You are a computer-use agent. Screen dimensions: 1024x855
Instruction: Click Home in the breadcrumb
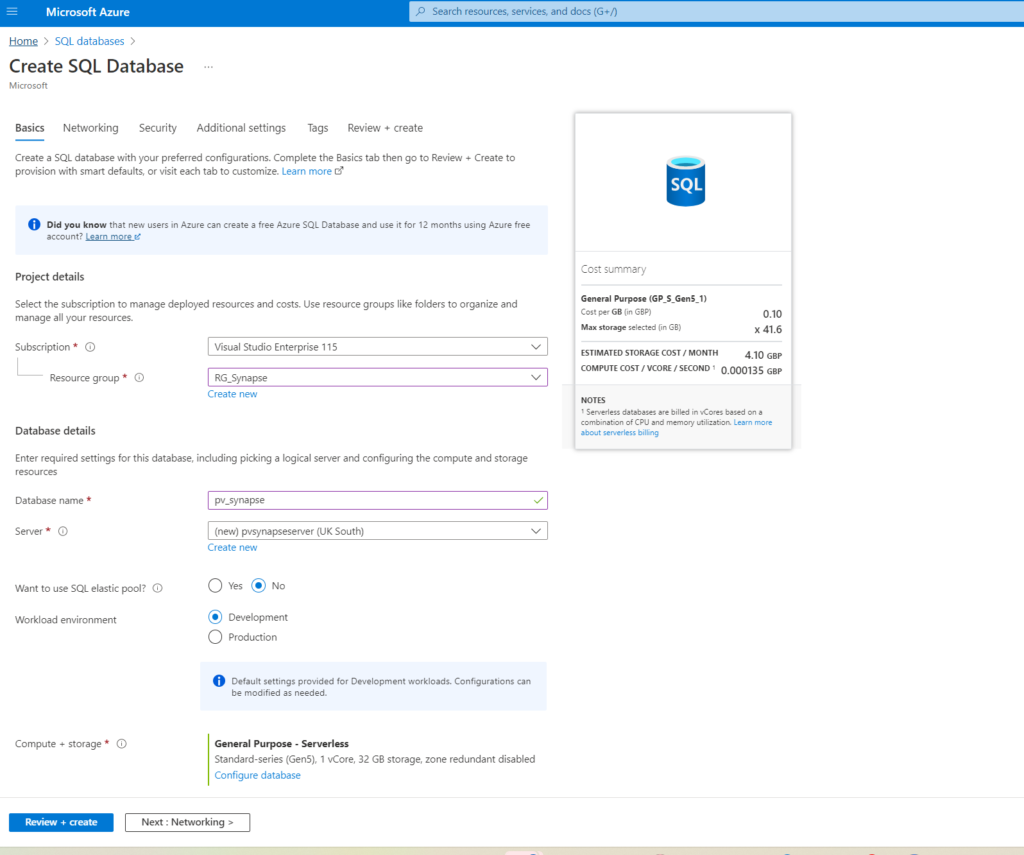coord(24,41)
